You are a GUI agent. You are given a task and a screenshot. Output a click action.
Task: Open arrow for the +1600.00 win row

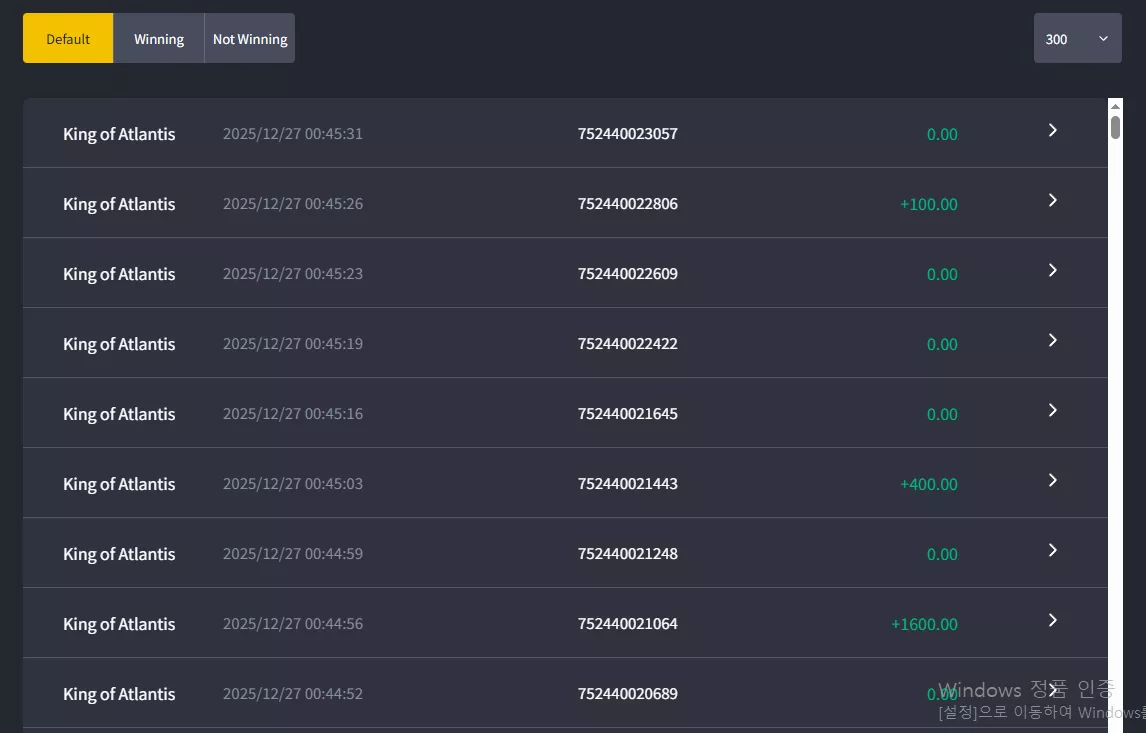click(x=1052, y=620)
